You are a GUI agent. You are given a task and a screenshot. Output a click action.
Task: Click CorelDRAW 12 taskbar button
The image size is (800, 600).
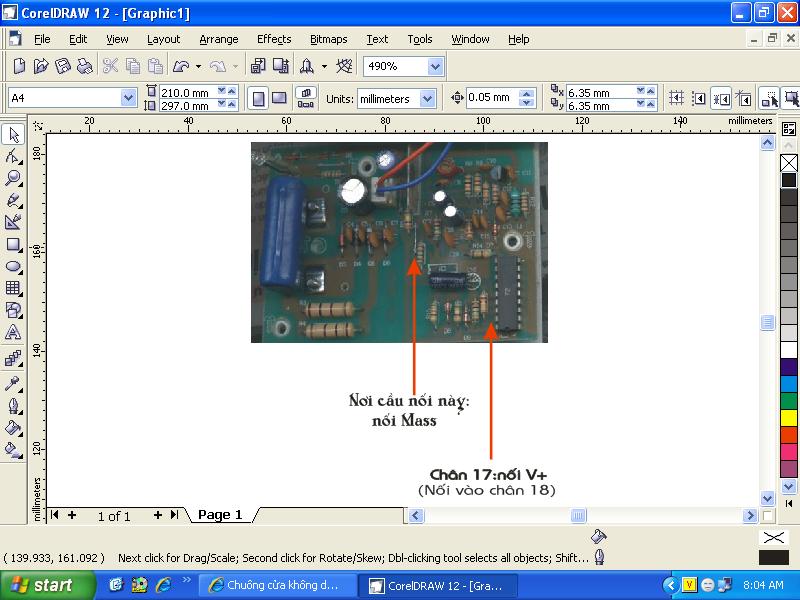[438, 585]
